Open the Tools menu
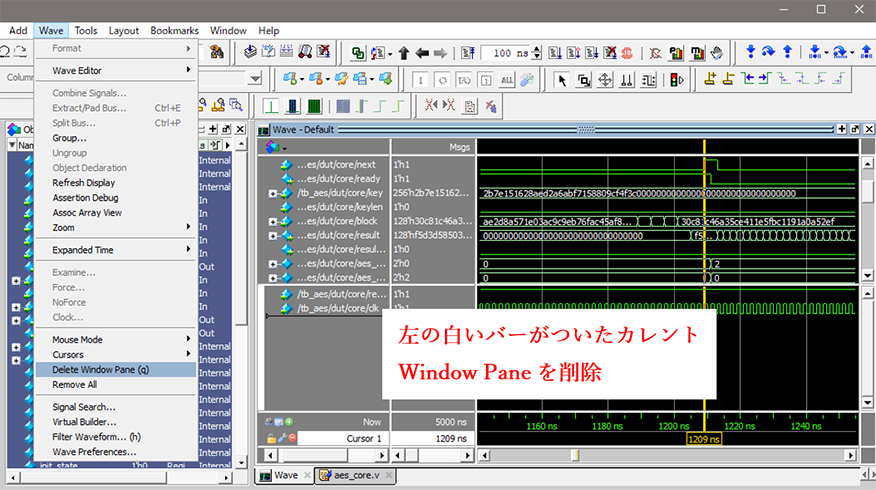This screenshot has height=490, width=876. click(86, 30)
